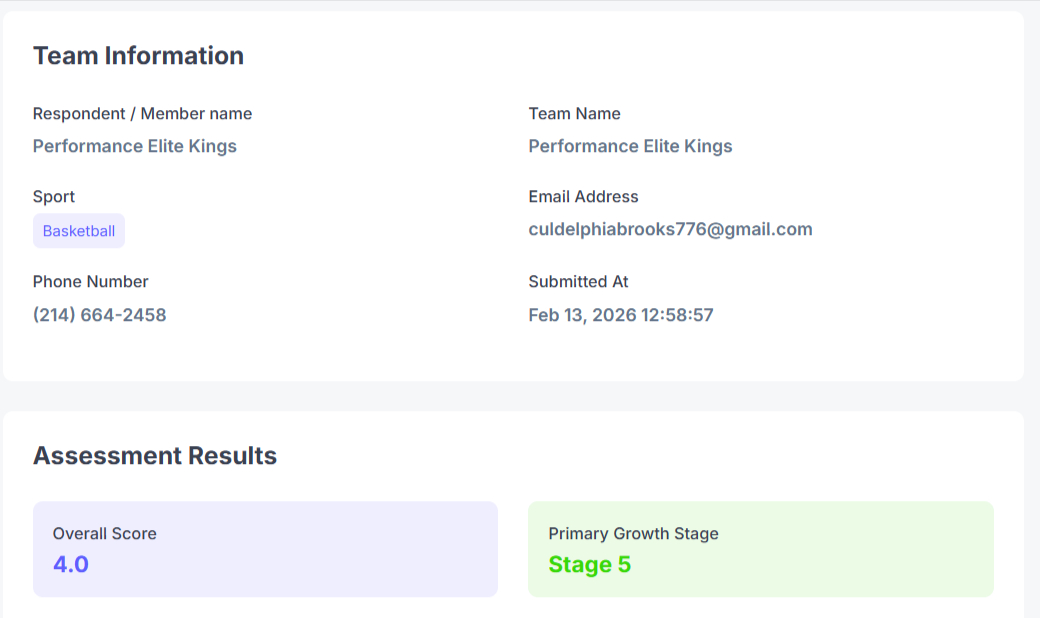Click the 4.0 overall score value
Screen dimensions: 1040x618
point(71,564)
